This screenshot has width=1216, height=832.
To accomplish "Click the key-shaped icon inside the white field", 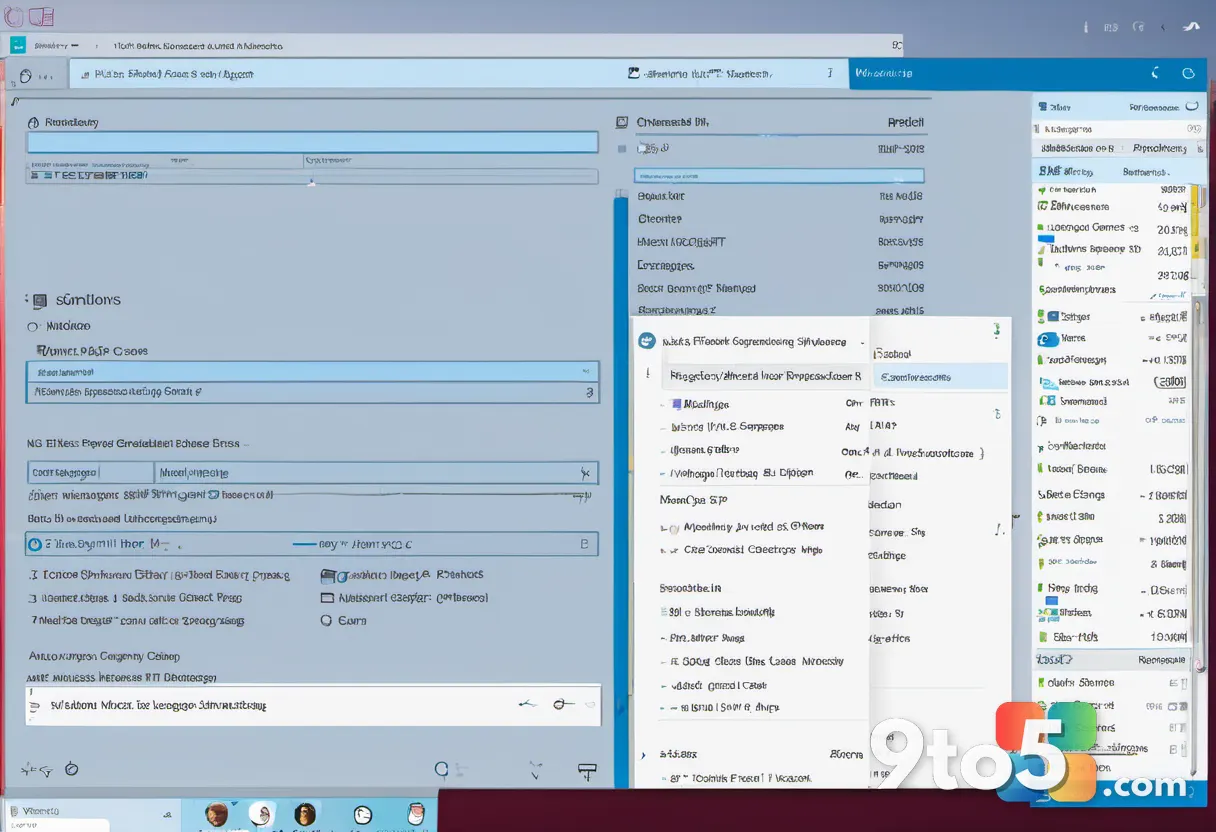I will (563, 704).
